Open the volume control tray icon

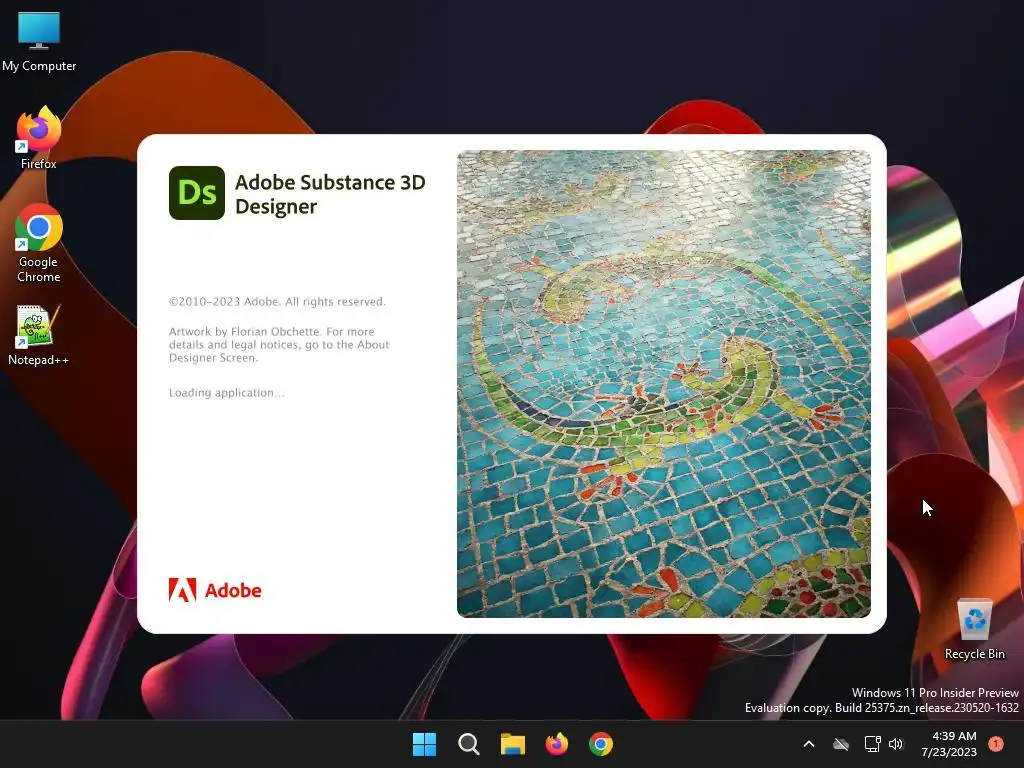[x=896, y=744]
